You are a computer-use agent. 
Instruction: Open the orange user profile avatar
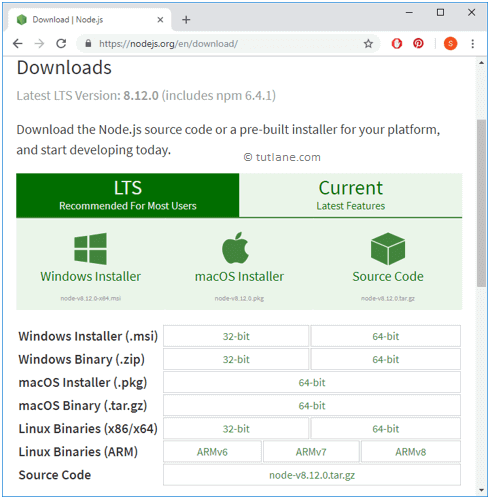450,43
